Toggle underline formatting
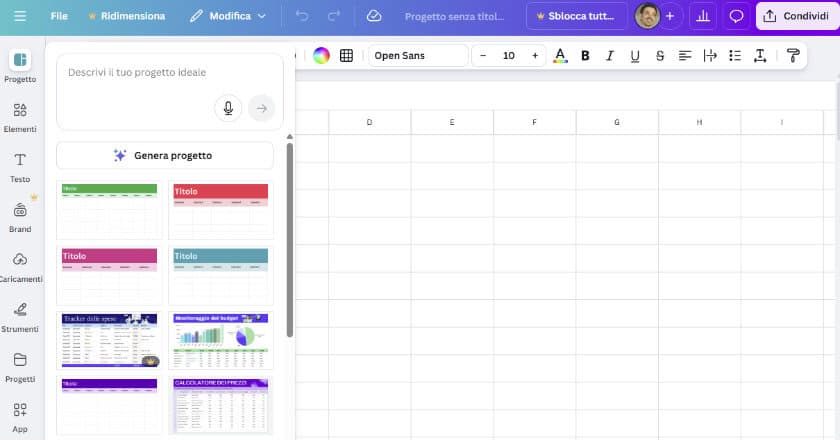Image resolution: width=840 pixels, height=440 pixels. tap(635, 55)
